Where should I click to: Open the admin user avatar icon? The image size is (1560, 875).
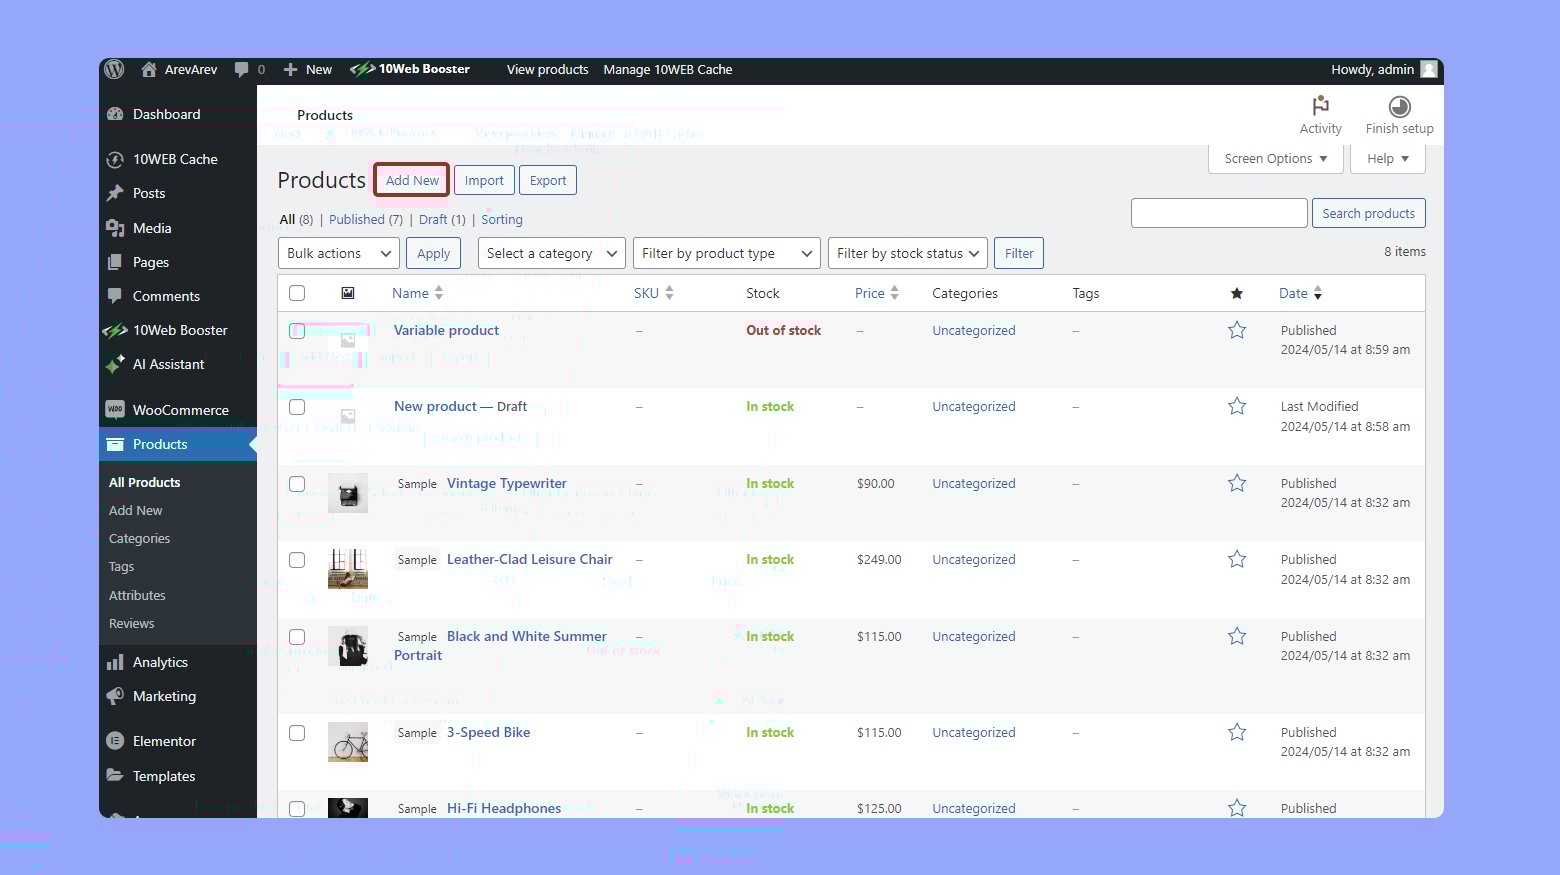click(x=1428, y=69)
